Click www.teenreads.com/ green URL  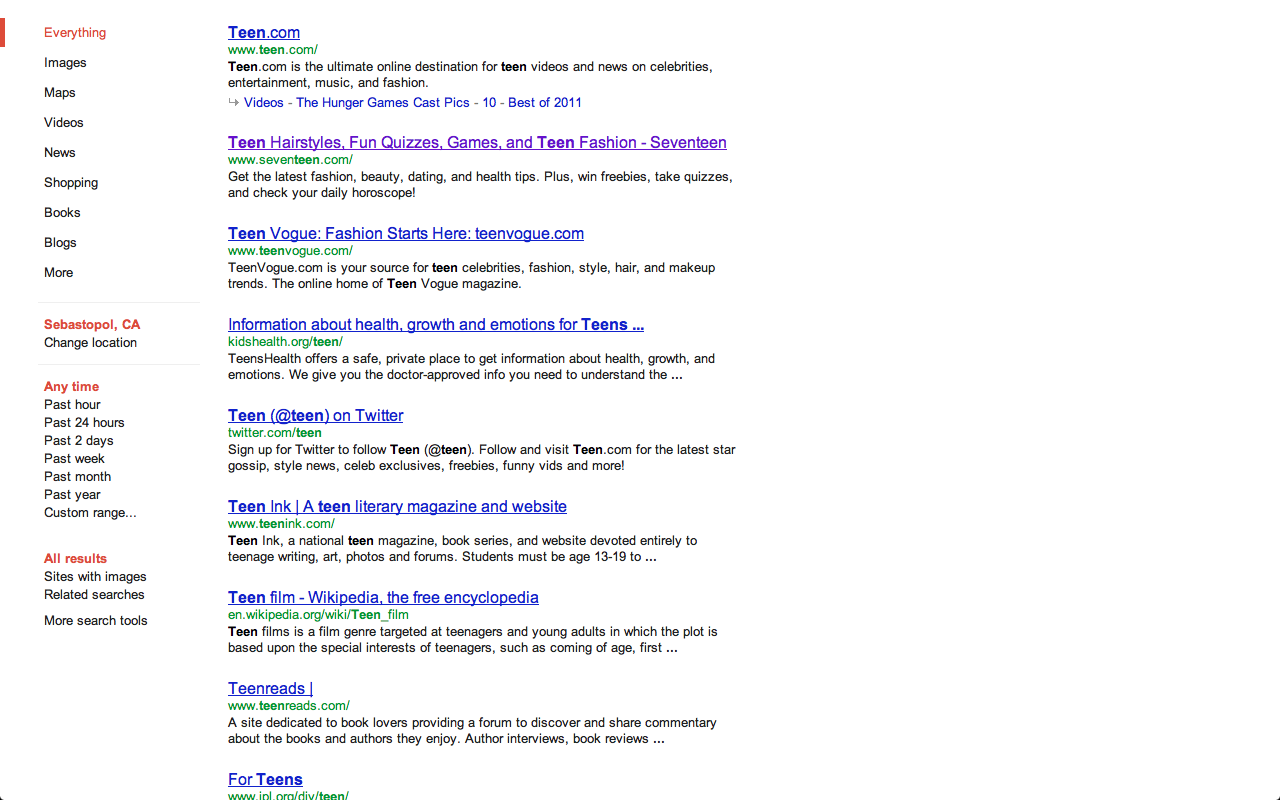coord(289,706)
